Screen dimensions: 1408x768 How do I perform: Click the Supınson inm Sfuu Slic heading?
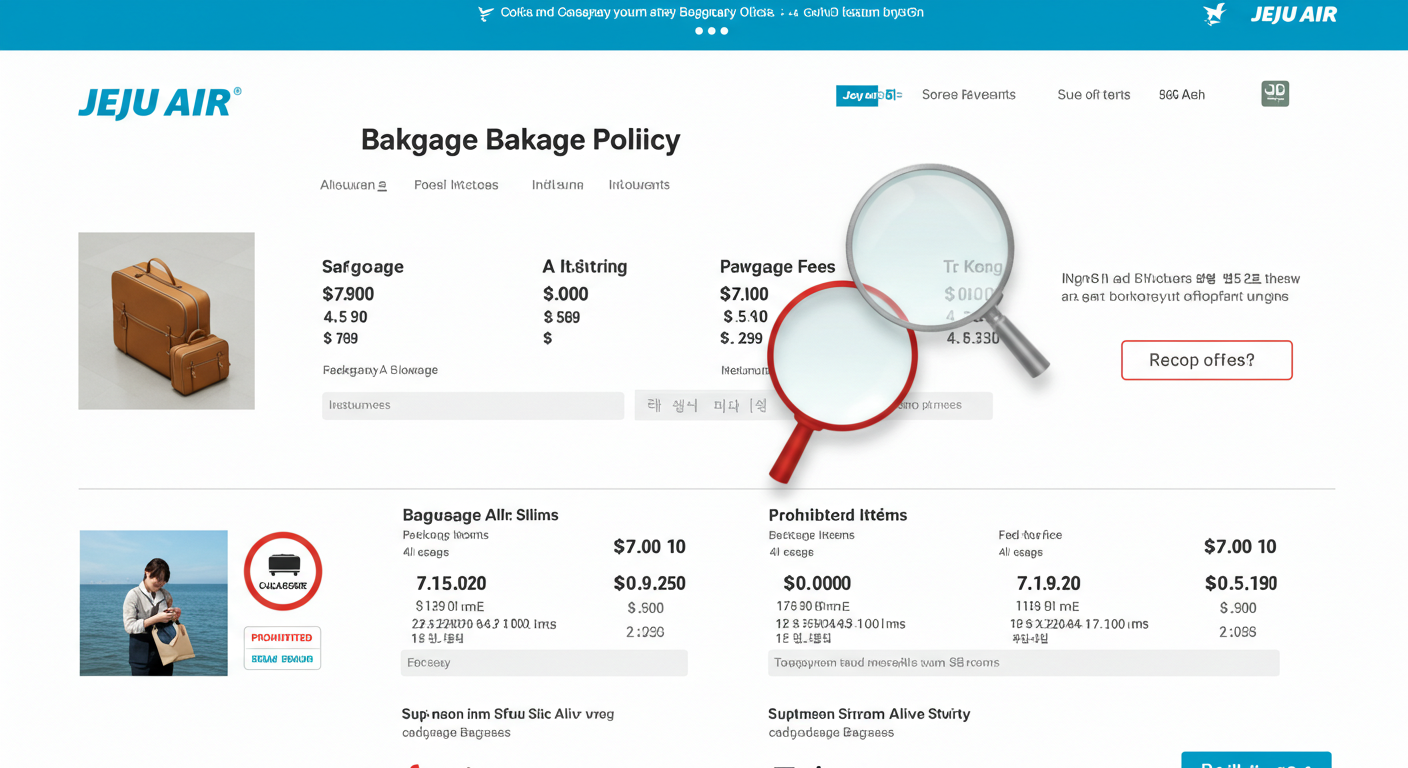click(508, 714)
